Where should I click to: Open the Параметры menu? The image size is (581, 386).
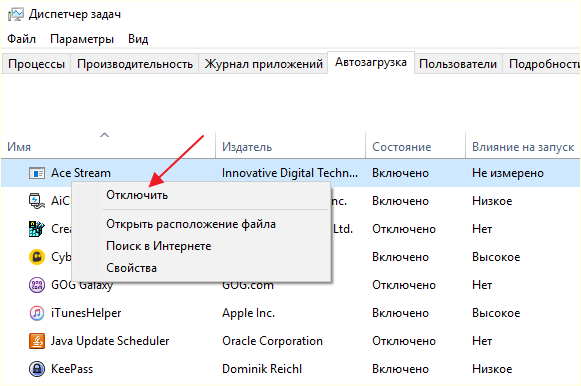82,39
